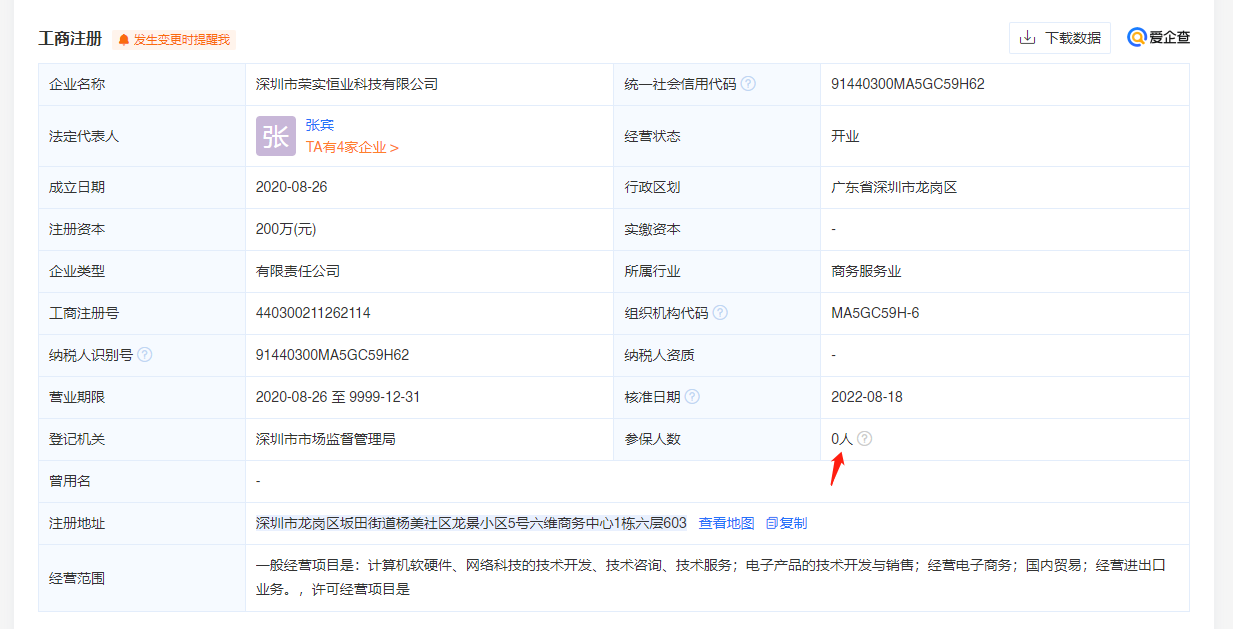Click the 下载数据 button
Image resolution: width=1233 pixels, height=629 pixels.
[1059, 38]
